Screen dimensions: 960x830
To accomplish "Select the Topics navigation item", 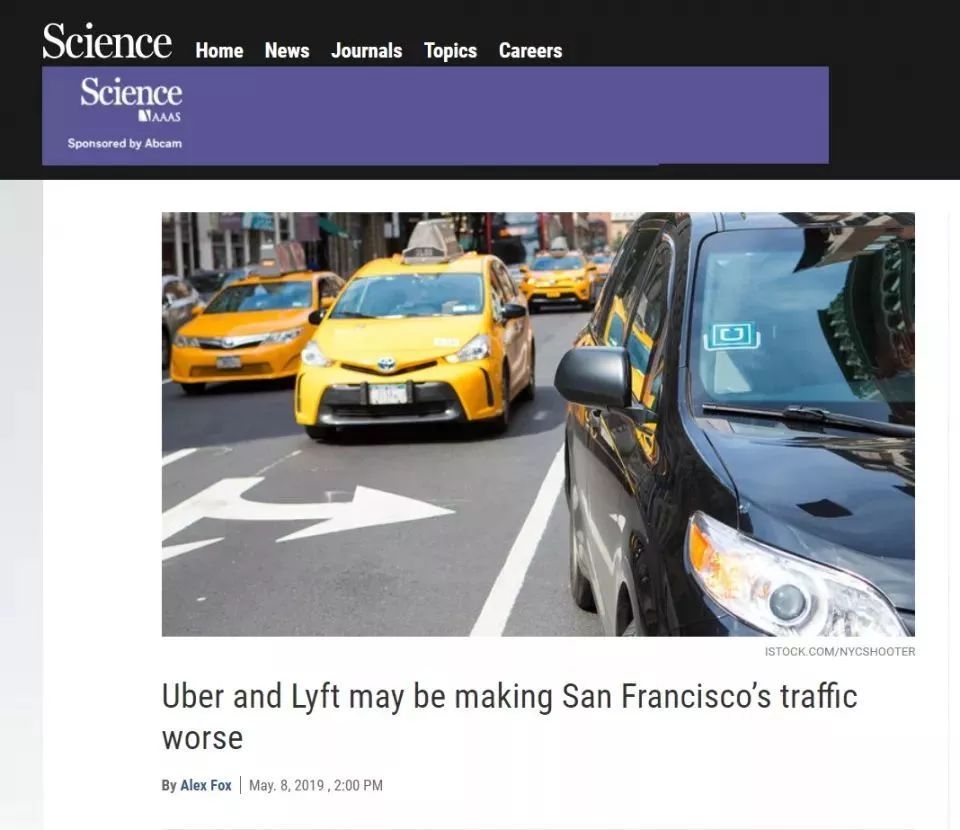I will (450, 51).
